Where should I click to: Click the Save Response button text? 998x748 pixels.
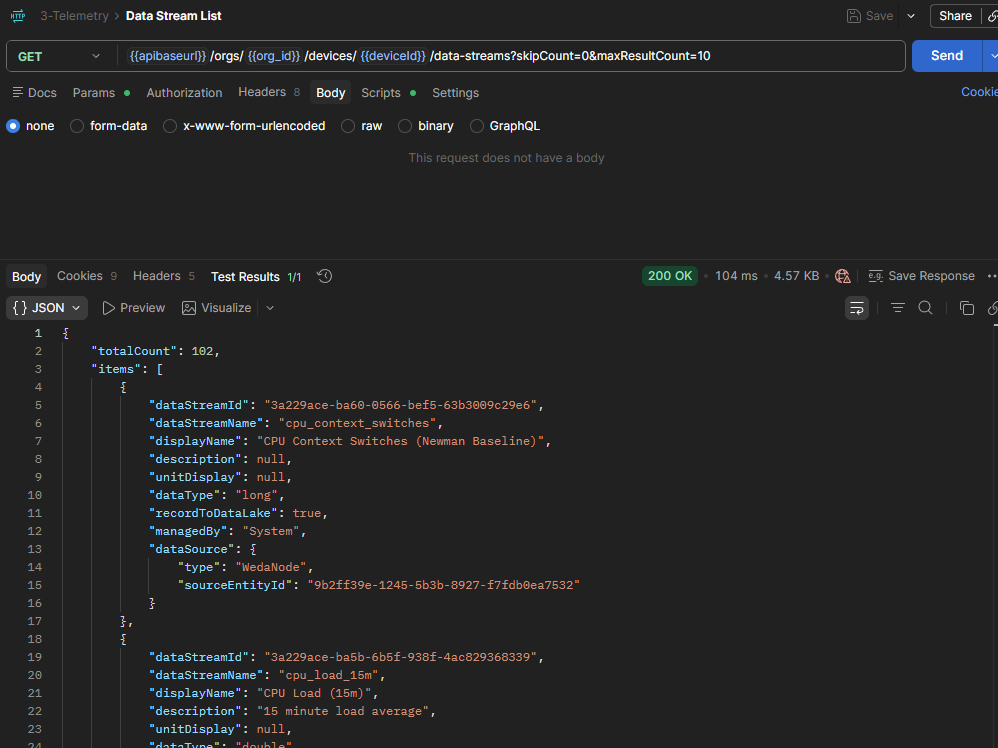click(931, 276)
